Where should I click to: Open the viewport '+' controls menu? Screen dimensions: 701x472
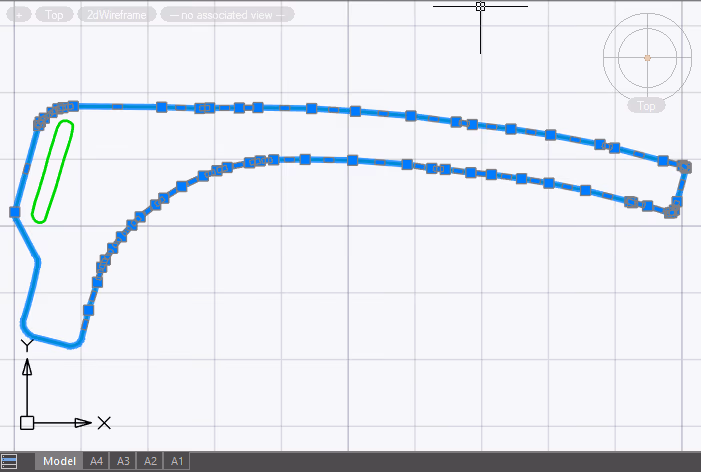click(x=19, y=15)
